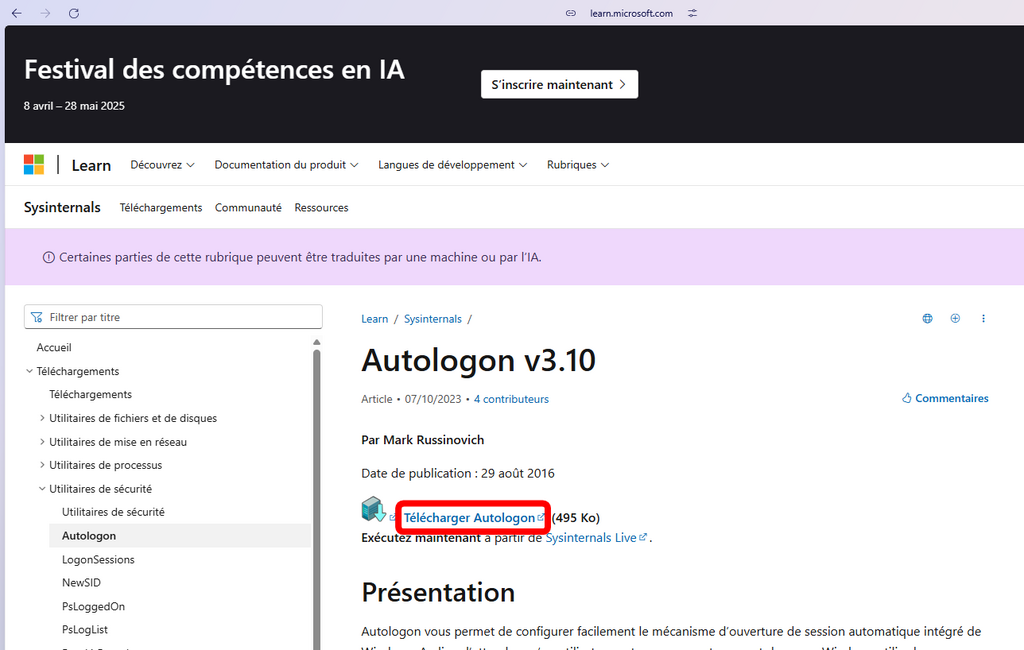
Task: Expand Utilitaires de mise en réseau
Action: pos(42,442)
